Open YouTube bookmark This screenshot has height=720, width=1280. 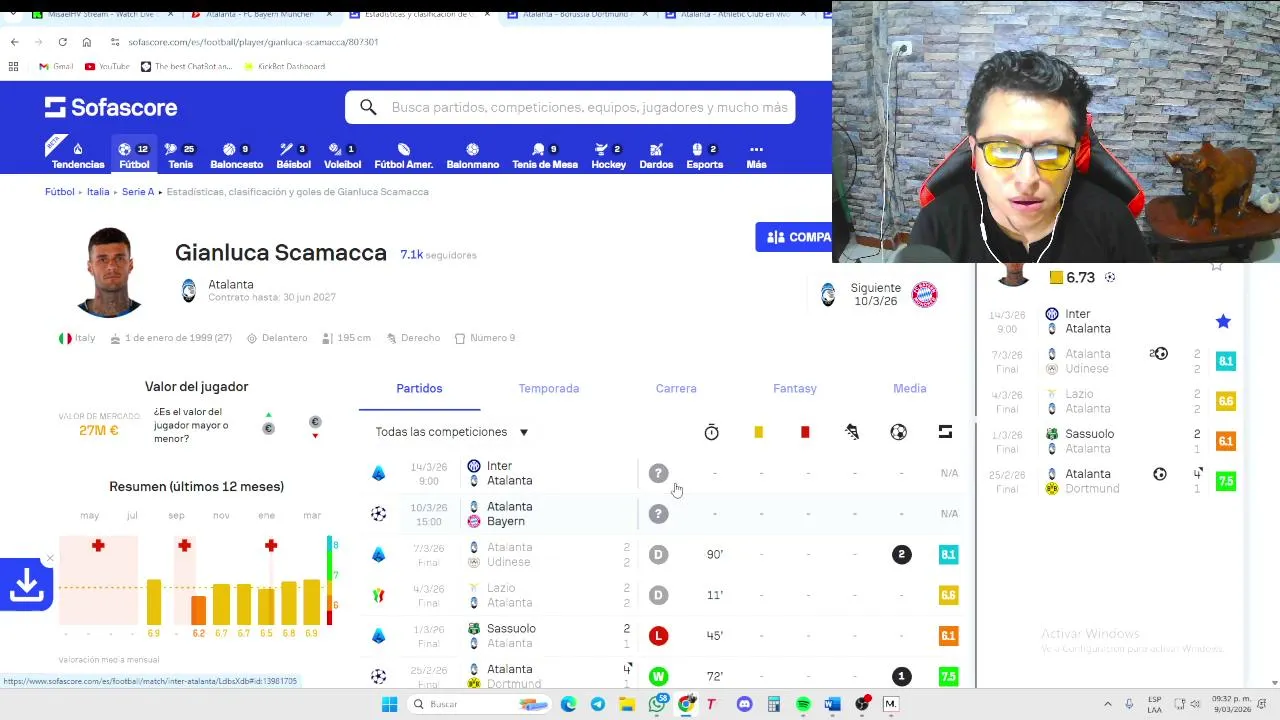point(107,66)
